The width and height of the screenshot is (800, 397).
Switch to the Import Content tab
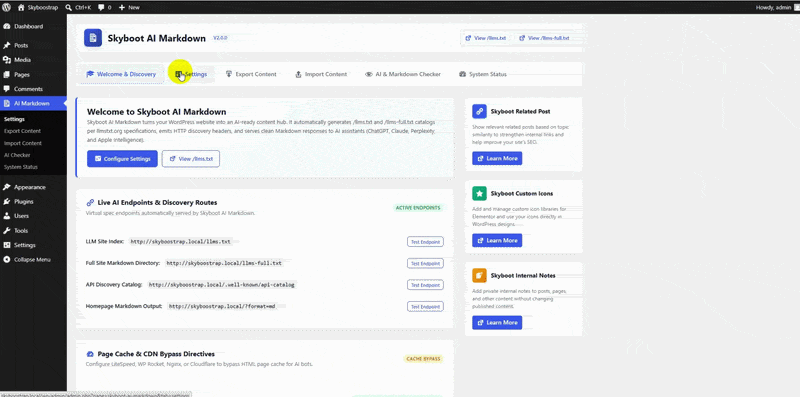(321, 74)
